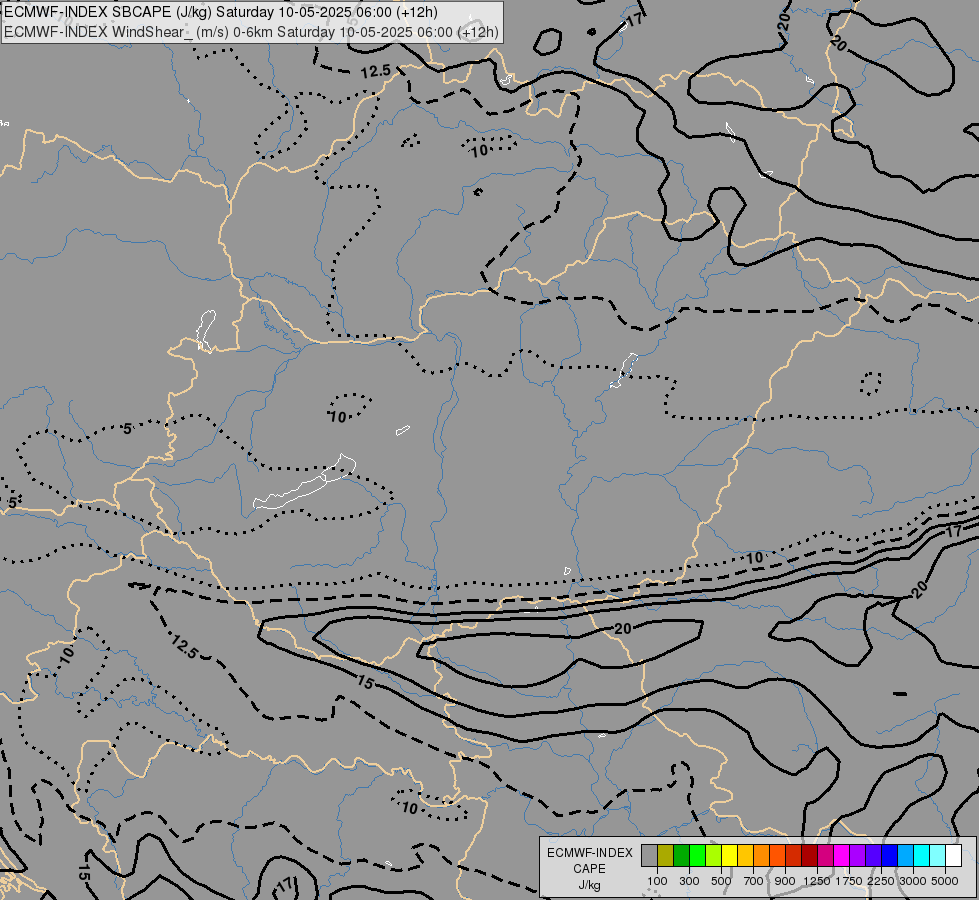Image resolution: width=979 pixels, height=900 pixels.
Task: Click the gray swatch in CAPE legend
Action: click(649, 855)
